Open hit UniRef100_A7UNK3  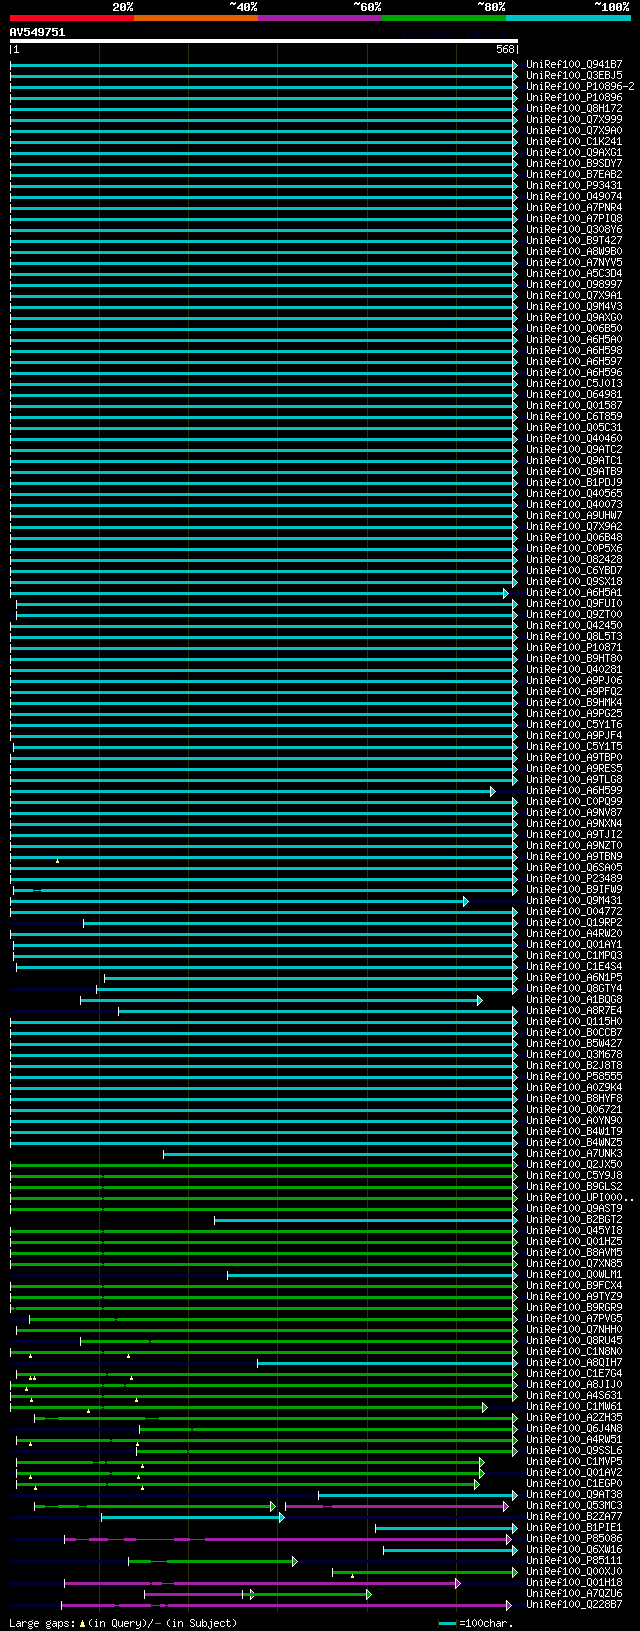(574, 1153)
